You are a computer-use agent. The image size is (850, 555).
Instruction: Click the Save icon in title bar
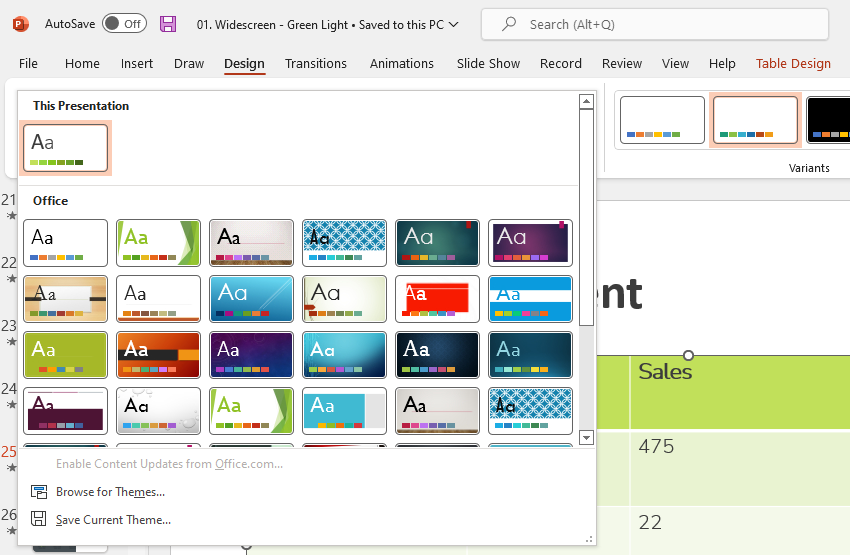(168, 23)
